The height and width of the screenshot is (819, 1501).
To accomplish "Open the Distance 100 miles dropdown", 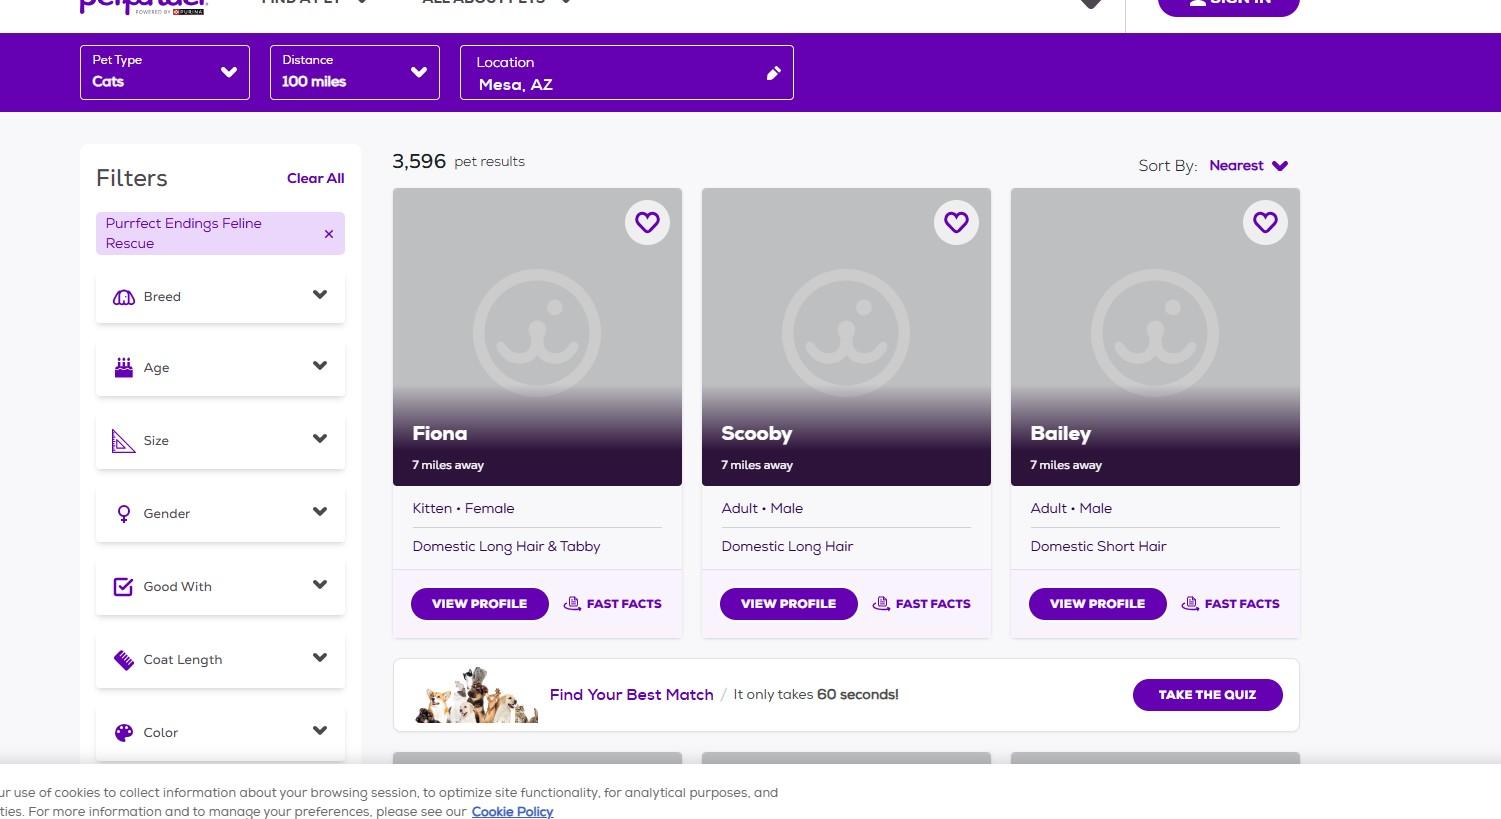I will tap(355, 72).
